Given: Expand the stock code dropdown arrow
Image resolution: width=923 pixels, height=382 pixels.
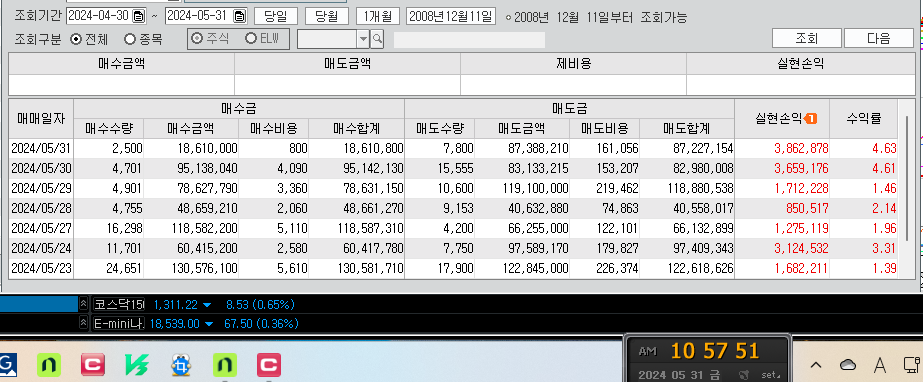Looking at the screenshot, I should [x=363, y=39].
